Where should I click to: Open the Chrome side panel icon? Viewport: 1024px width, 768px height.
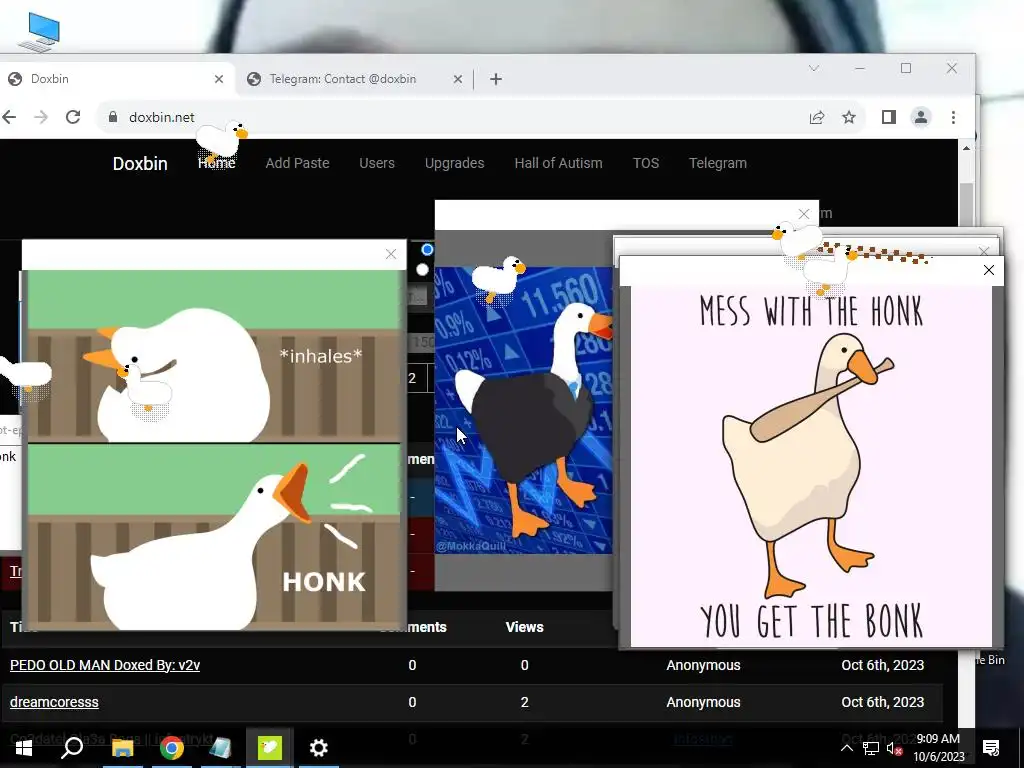click(888, 117)
